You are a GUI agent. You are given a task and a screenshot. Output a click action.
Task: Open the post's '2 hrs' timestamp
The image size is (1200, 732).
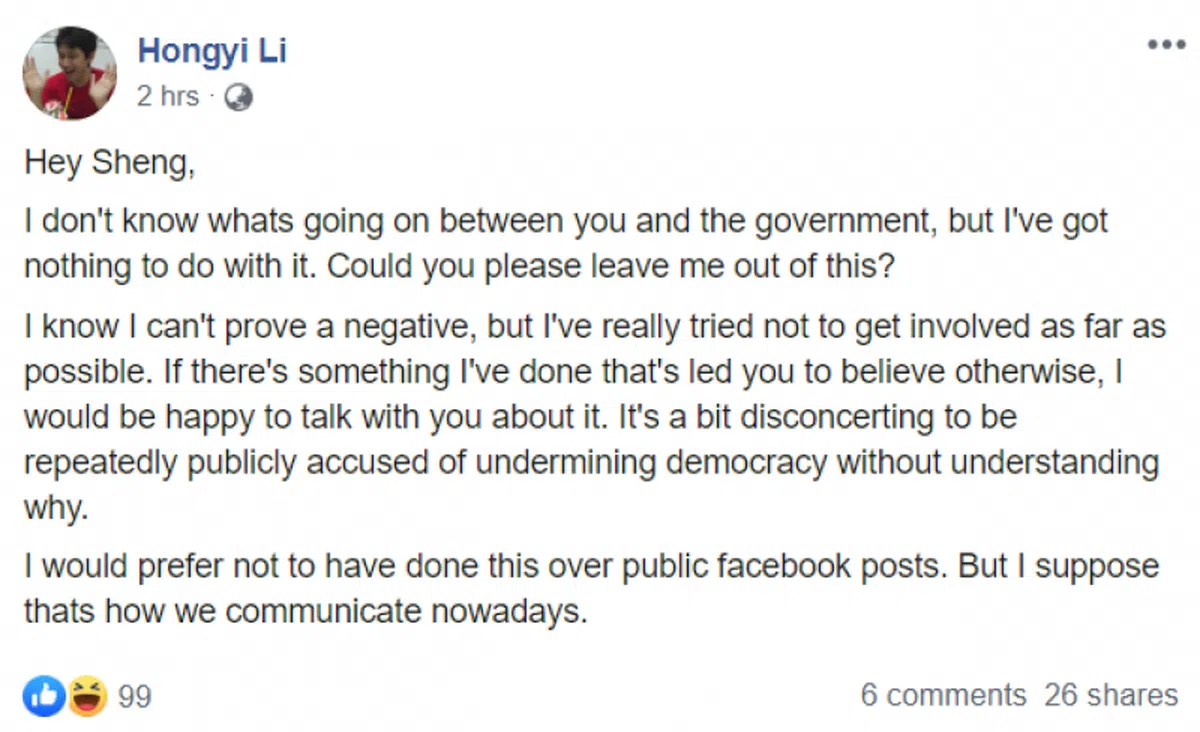[x=168, y=97]
